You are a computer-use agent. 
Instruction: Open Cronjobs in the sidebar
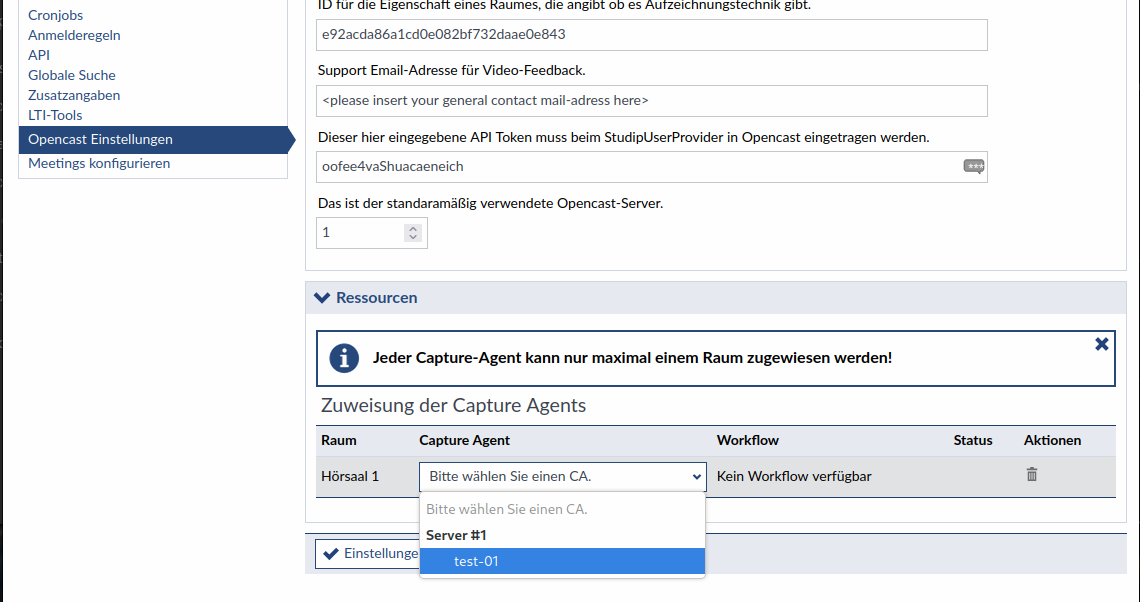click(x=56, y=15)
